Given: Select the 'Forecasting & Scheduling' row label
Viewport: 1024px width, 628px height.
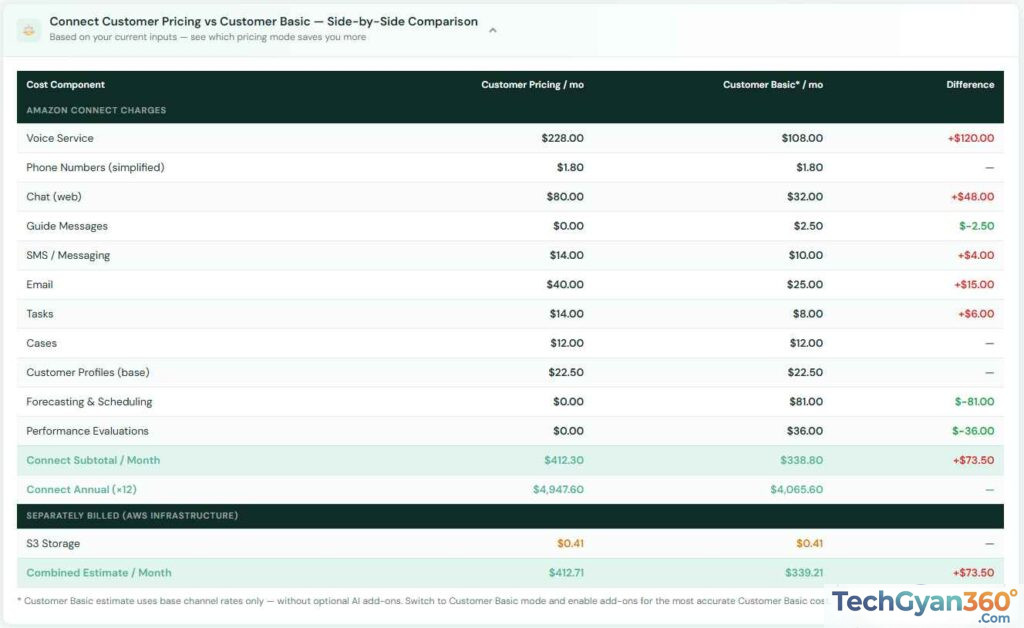Looking at the screenshot, I should coord(89,402).
